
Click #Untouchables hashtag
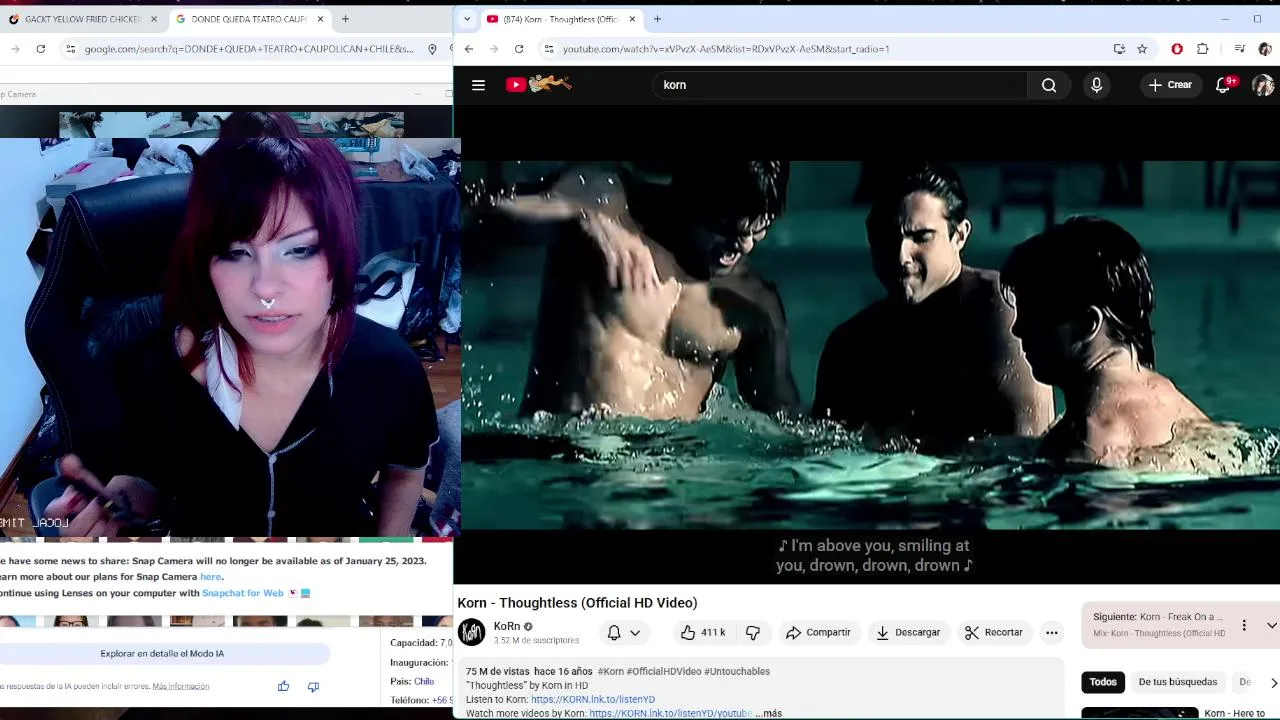pyautogui.click(x=737, y=671)
